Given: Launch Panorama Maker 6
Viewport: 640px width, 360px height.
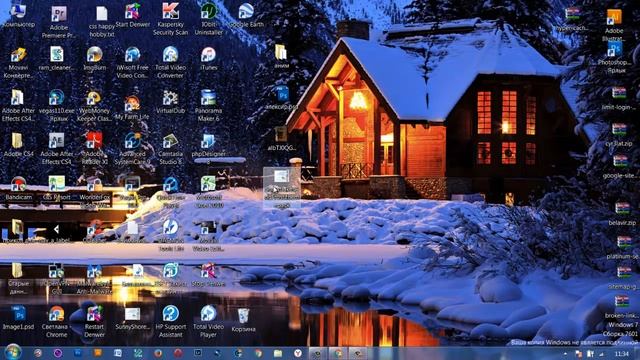Looking at the screenshot, I should click(x=208, y=105).
